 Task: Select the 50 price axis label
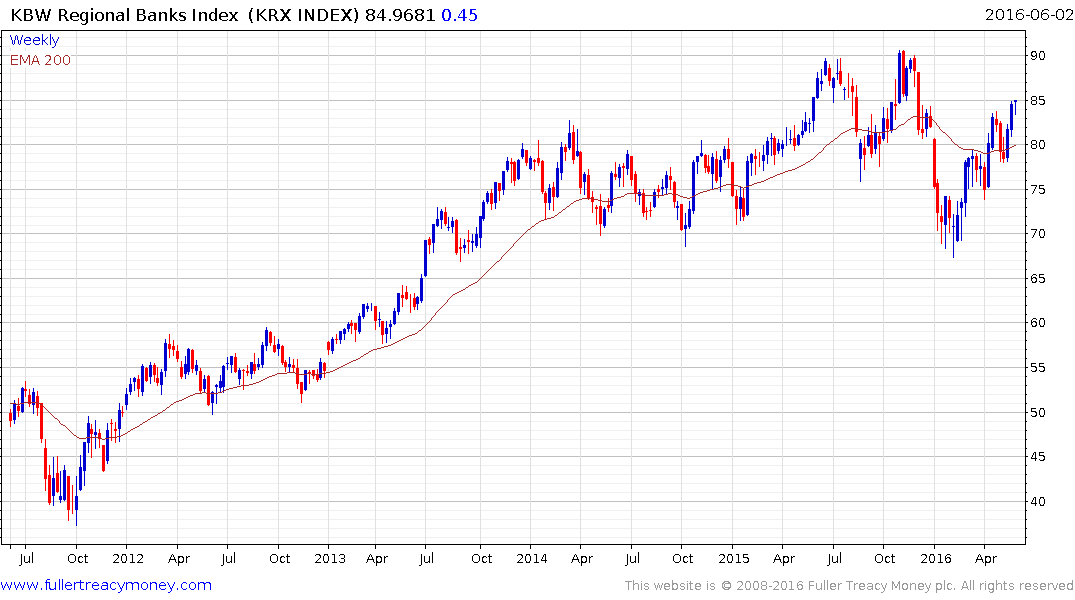coord(1037,412)
